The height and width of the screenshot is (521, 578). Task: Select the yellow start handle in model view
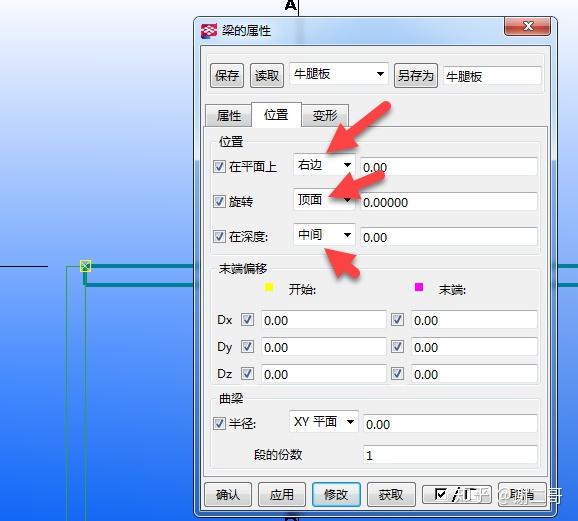(86, 266)
